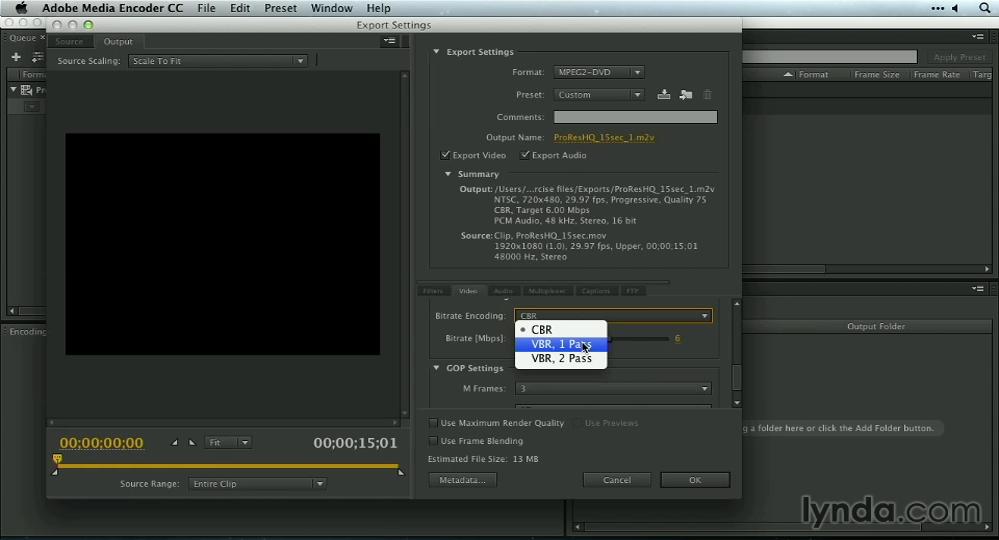This screenshot has height=540, width=999.
Task: Click the Import Preset icon
Action: [686, 95]
